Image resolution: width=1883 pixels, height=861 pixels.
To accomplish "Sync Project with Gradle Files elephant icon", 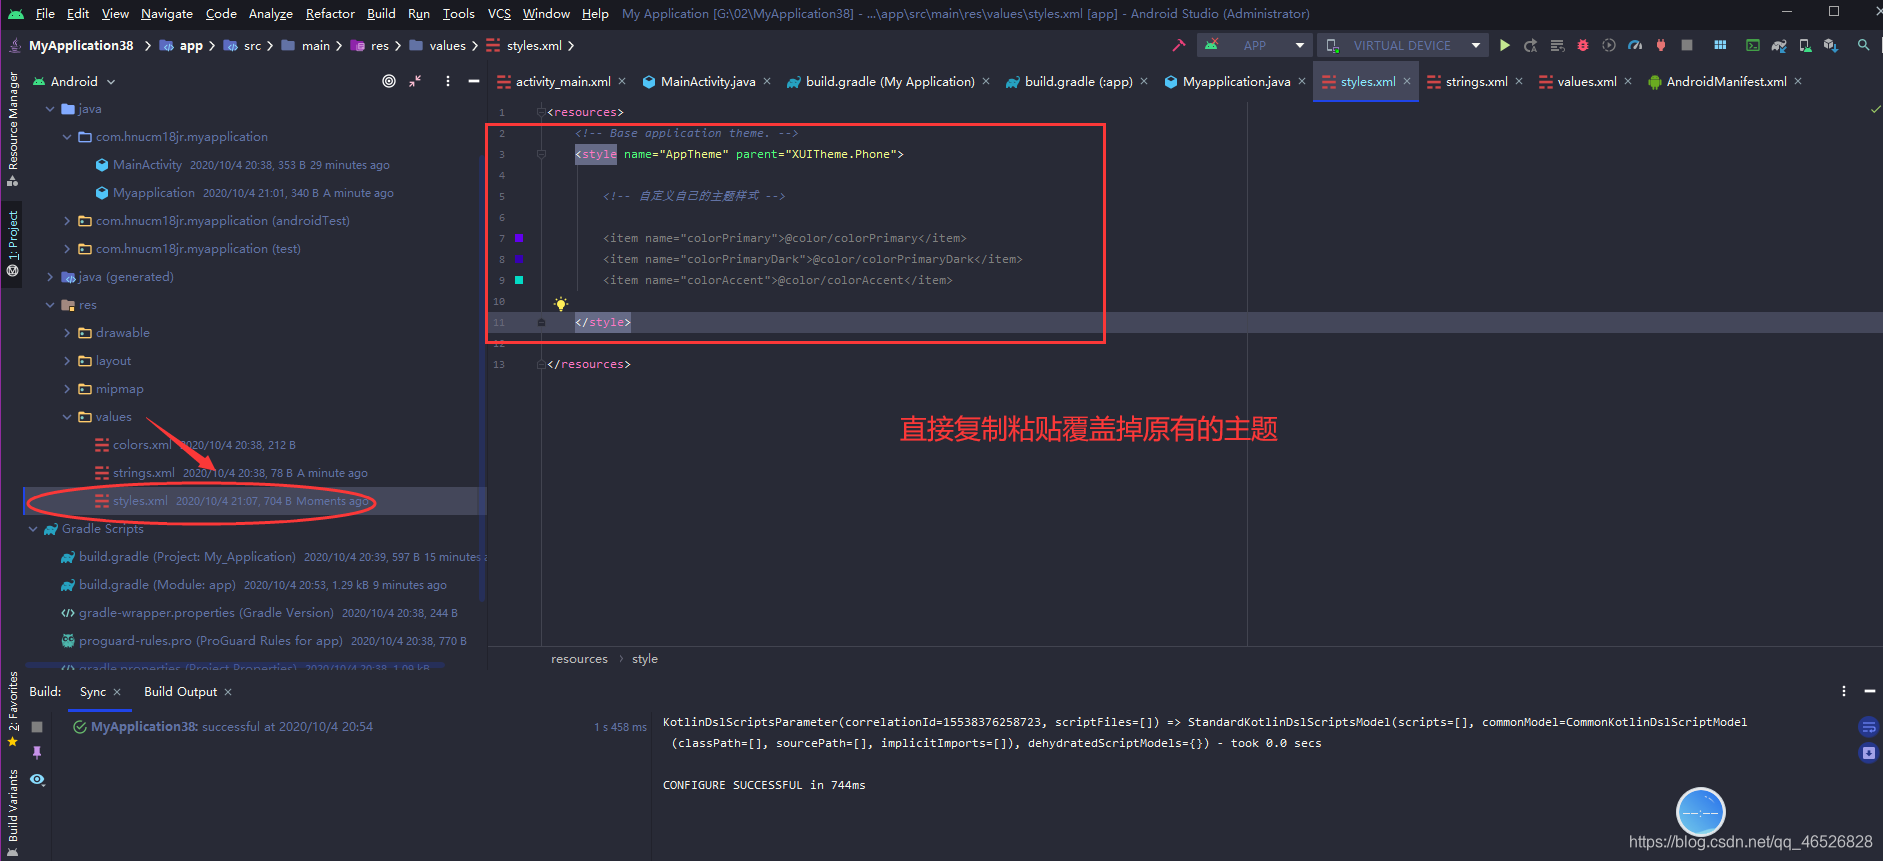I will coord(1779,45).
